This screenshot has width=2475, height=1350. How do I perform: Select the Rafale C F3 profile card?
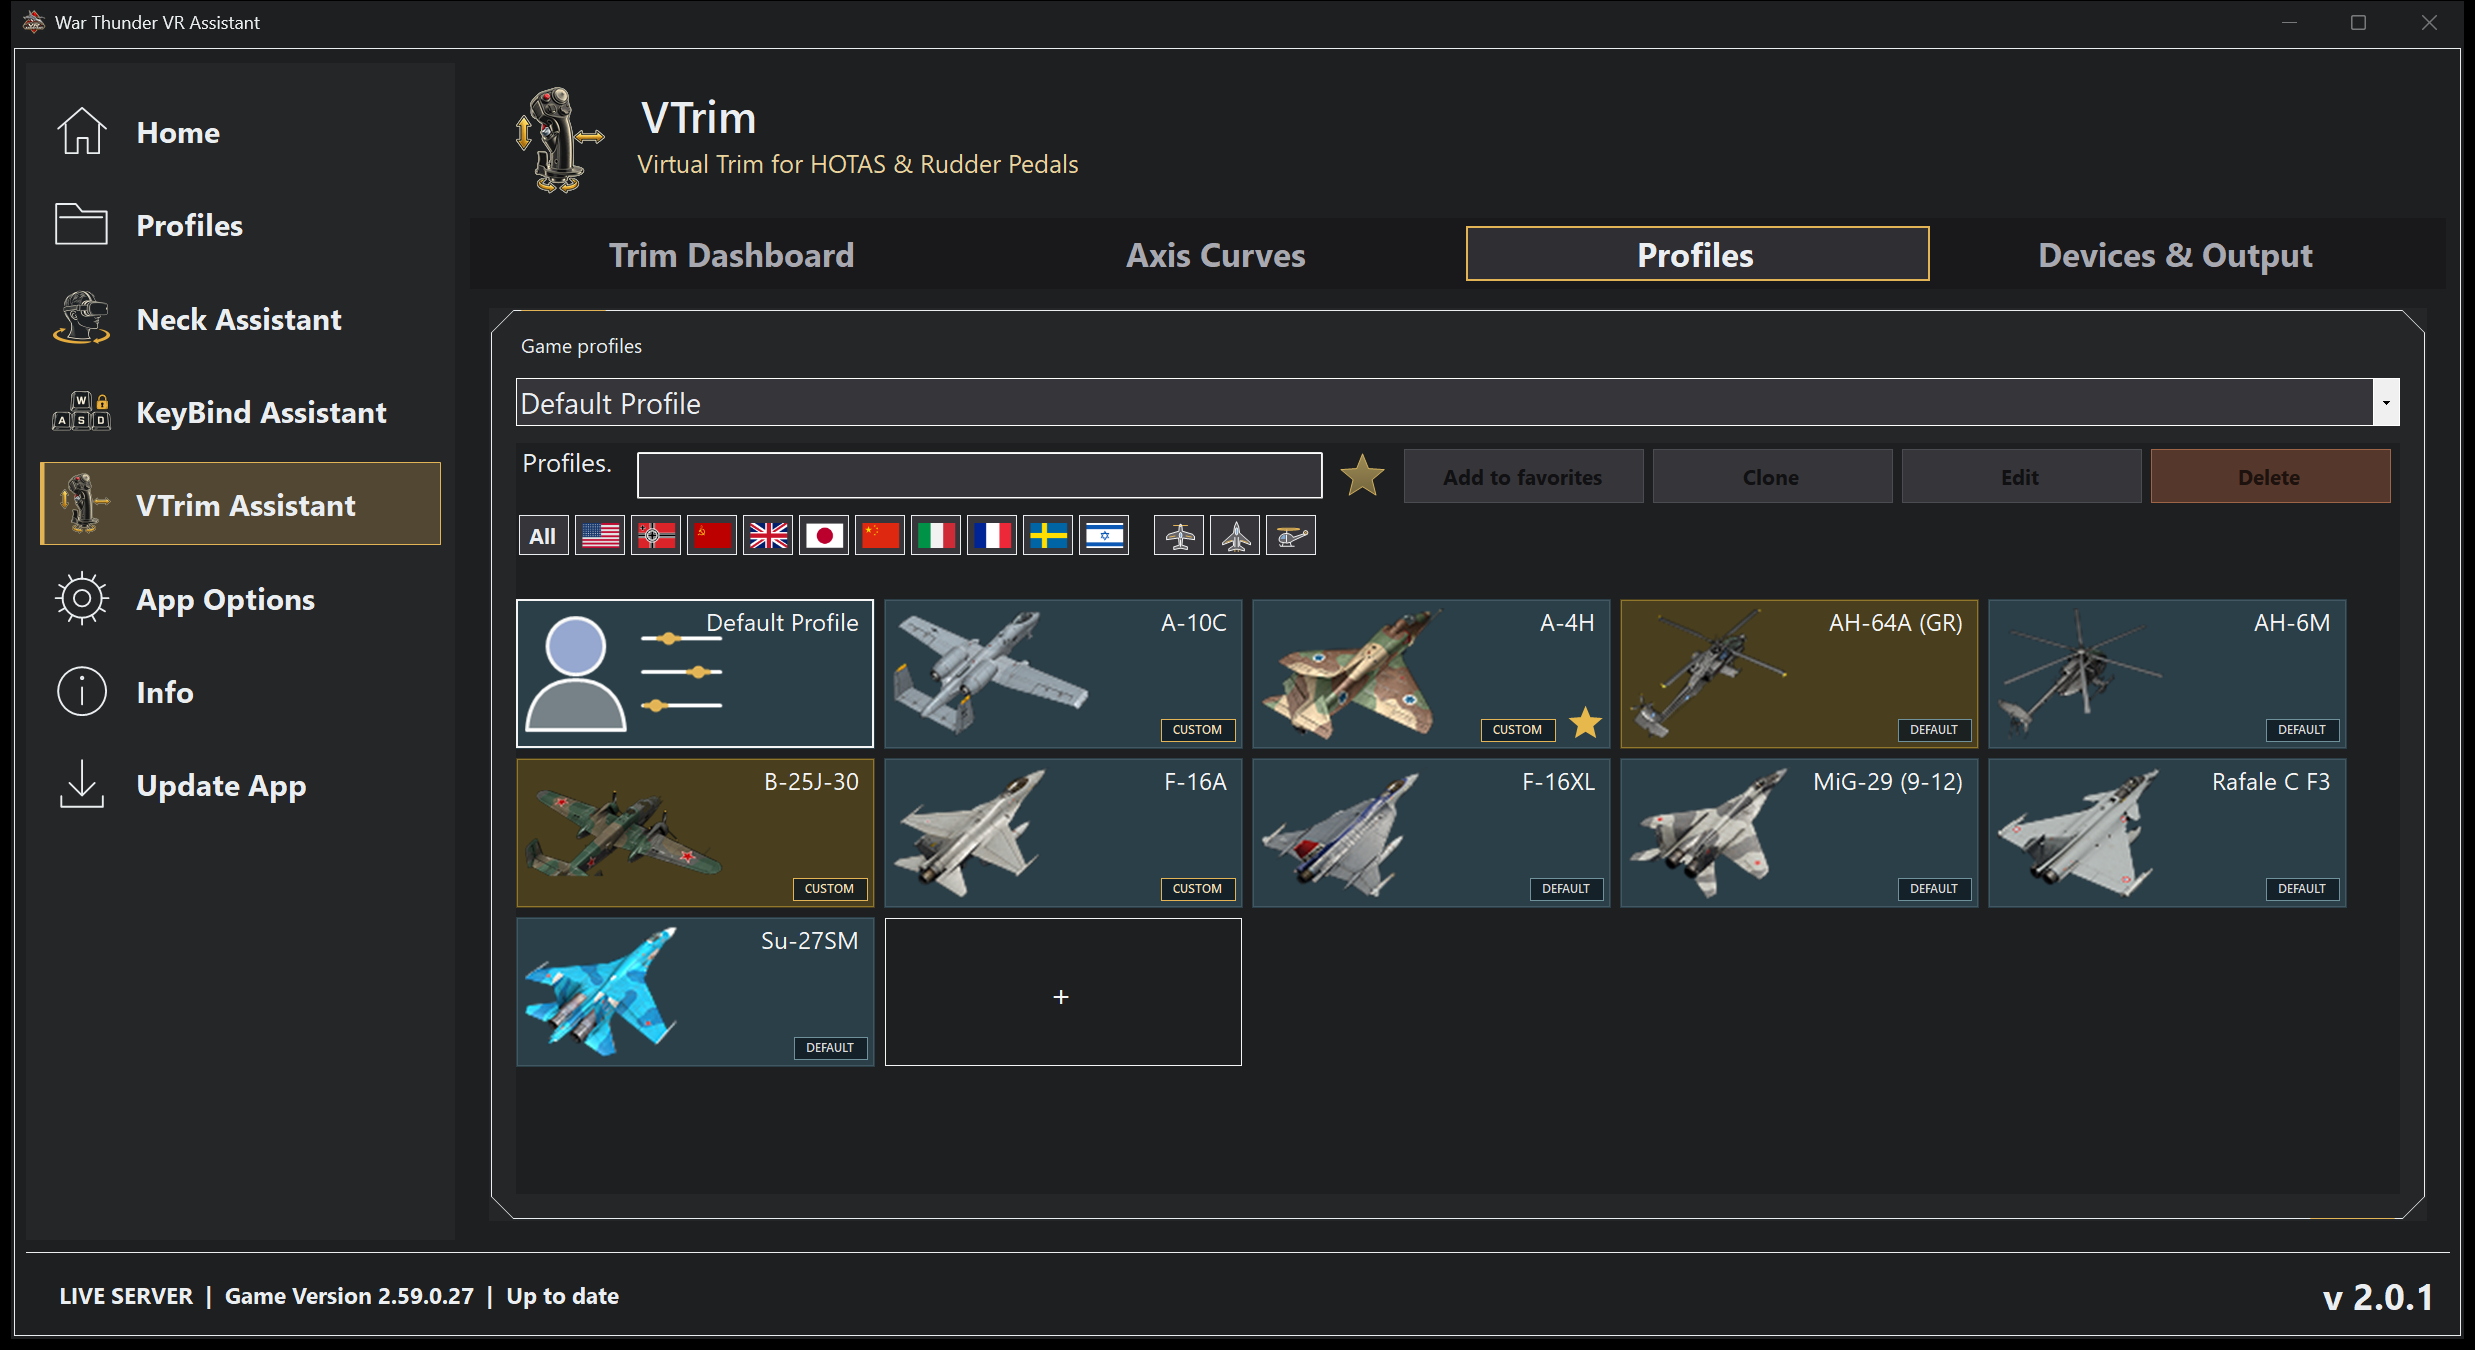(x=2167, y=832)
